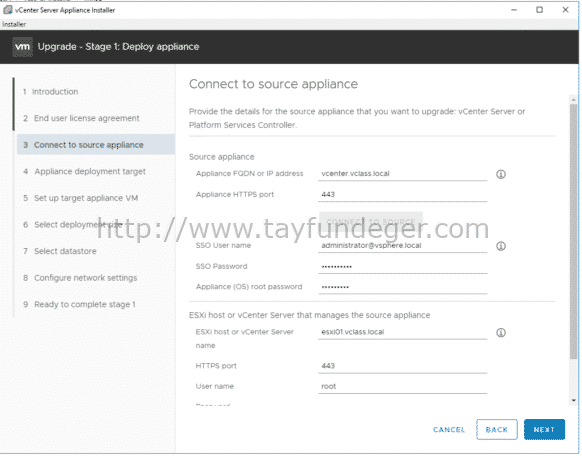Click the ESXi HTTPS port field

[x=402, y=366]
